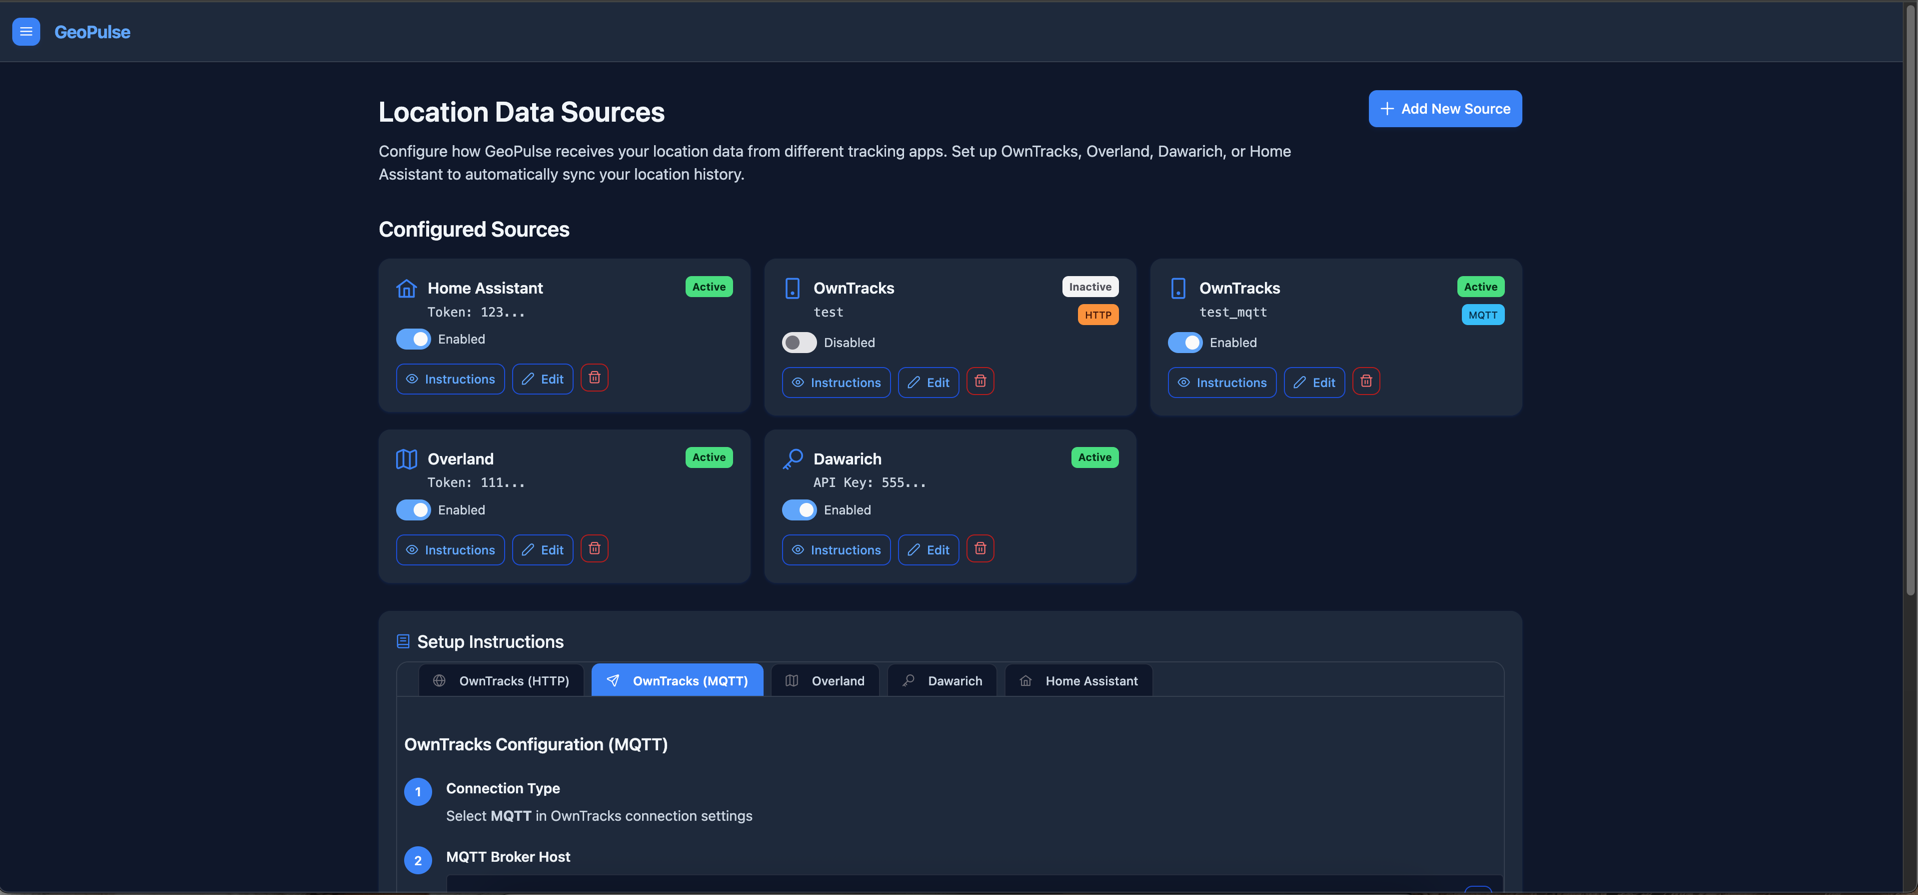Viewport: 1918px width, 895px height.
Task: Toggle the Home Assistant Enabled switch
Action: (x=413, y=339)
